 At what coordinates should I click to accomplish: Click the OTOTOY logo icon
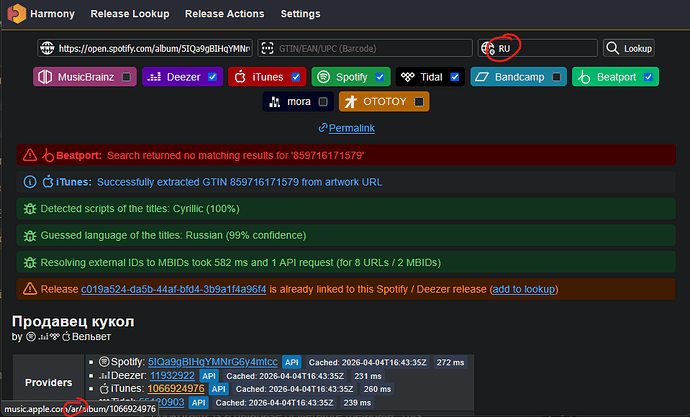tap(350, 102)
